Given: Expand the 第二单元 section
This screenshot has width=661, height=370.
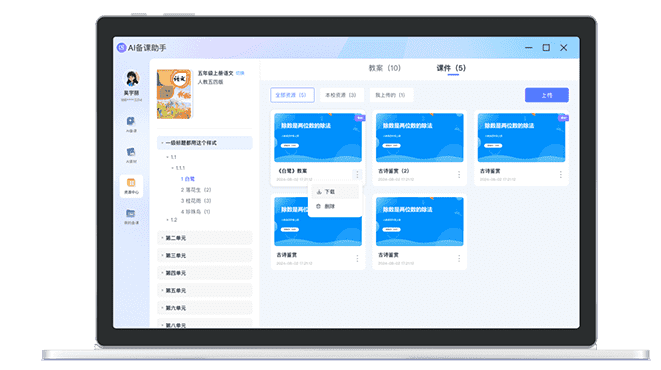Looking at the screenshot, I should coord(205,238).
